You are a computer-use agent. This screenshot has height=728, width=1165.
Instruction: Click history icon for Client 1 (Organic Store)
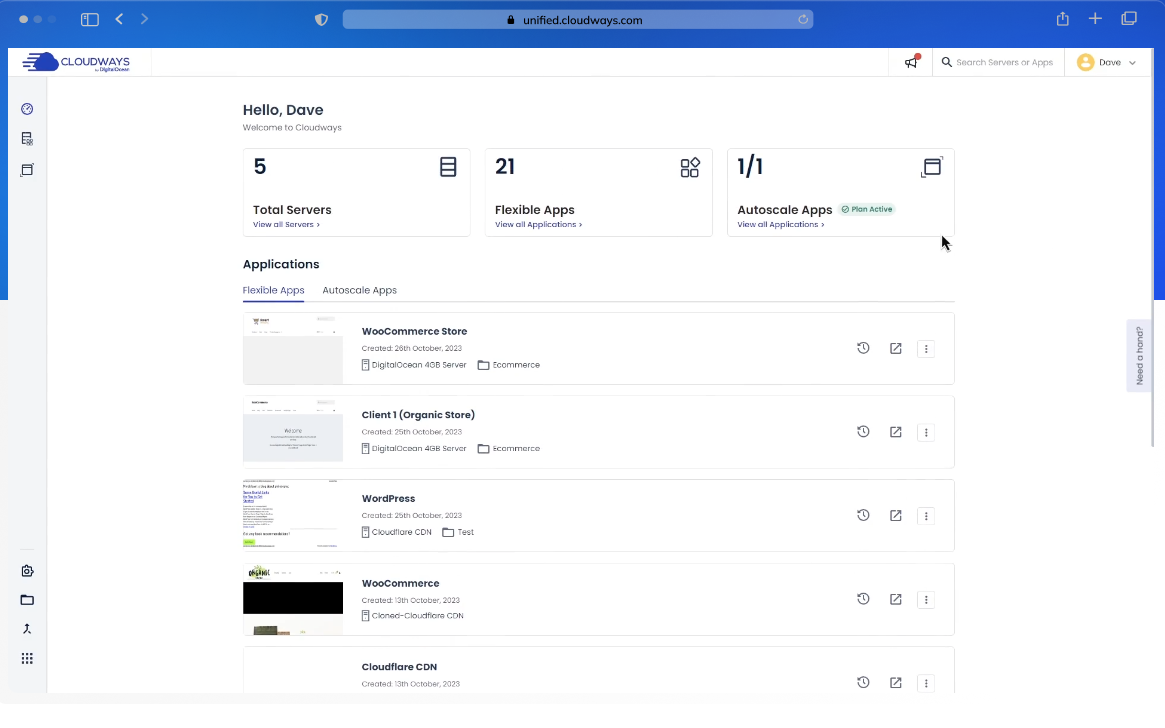[x=863, y=432]
